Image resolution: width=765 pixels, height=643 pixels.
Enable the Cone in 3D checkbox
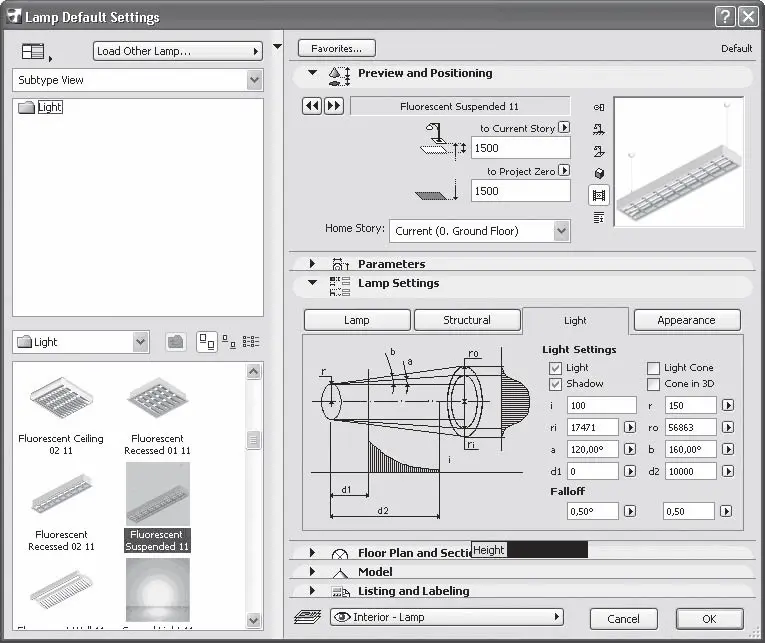[x=653, y=384]
